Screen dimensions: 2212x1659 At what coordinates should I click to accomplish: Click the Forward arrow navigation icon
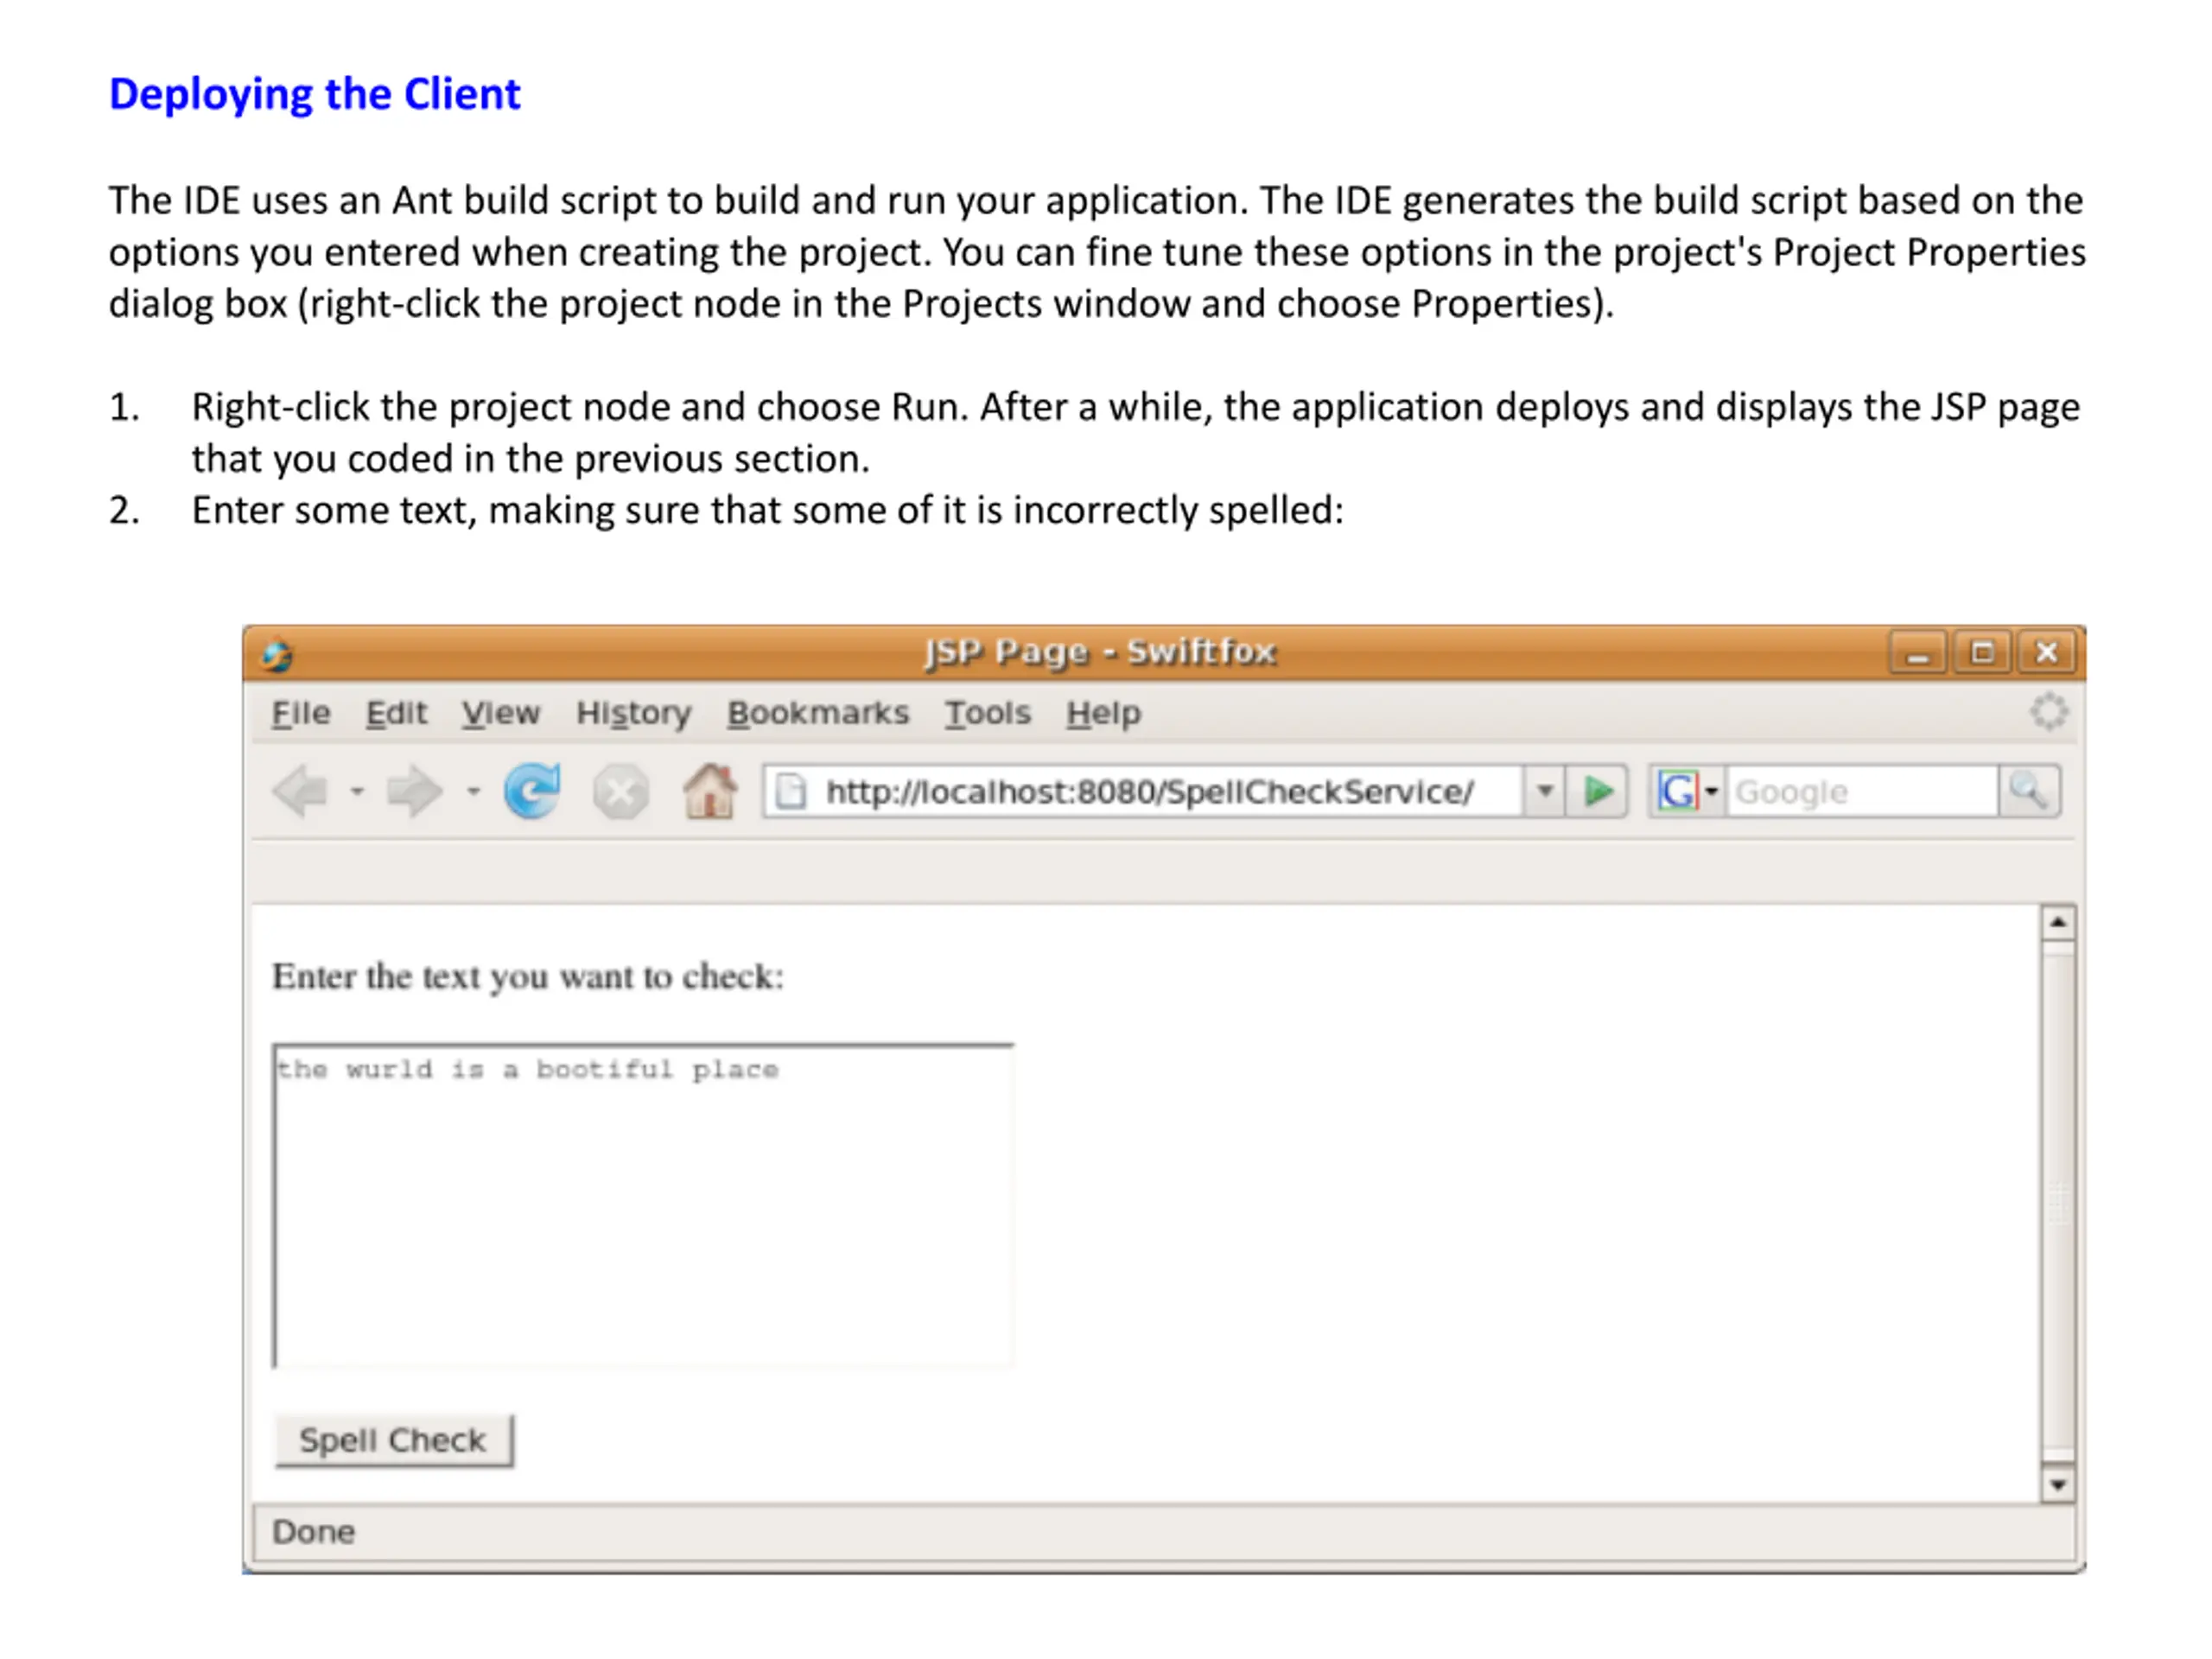point(414,792)
